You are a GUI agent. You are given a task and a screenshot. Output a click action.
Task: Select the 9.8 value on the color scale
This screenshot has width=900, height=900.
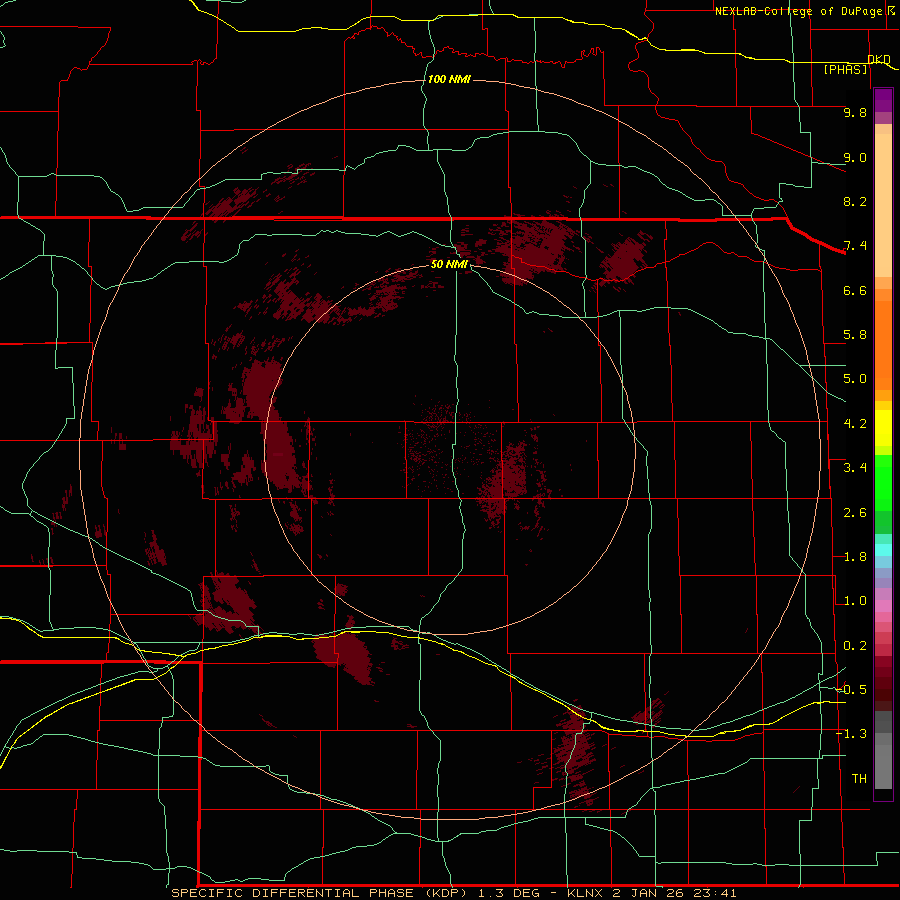pos(855,112)
